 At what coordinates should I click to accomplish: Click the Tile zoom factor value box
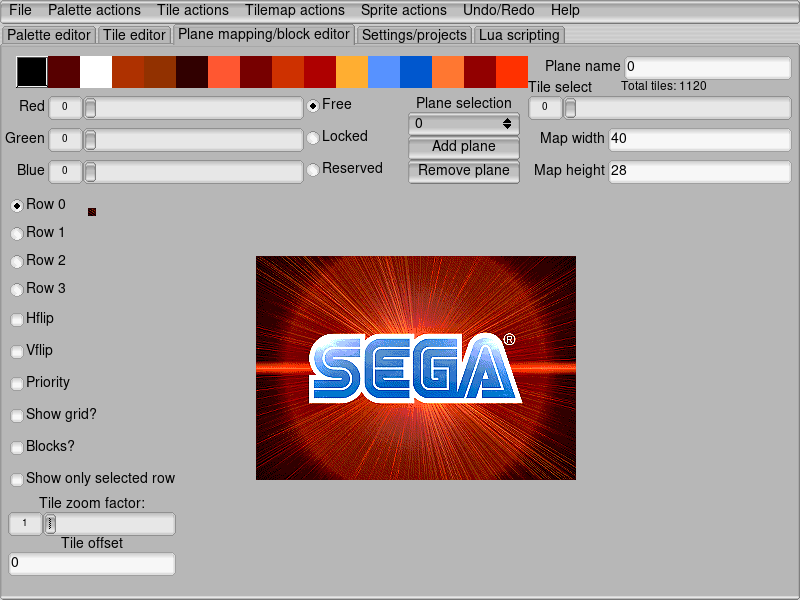[x=25, y=523]
